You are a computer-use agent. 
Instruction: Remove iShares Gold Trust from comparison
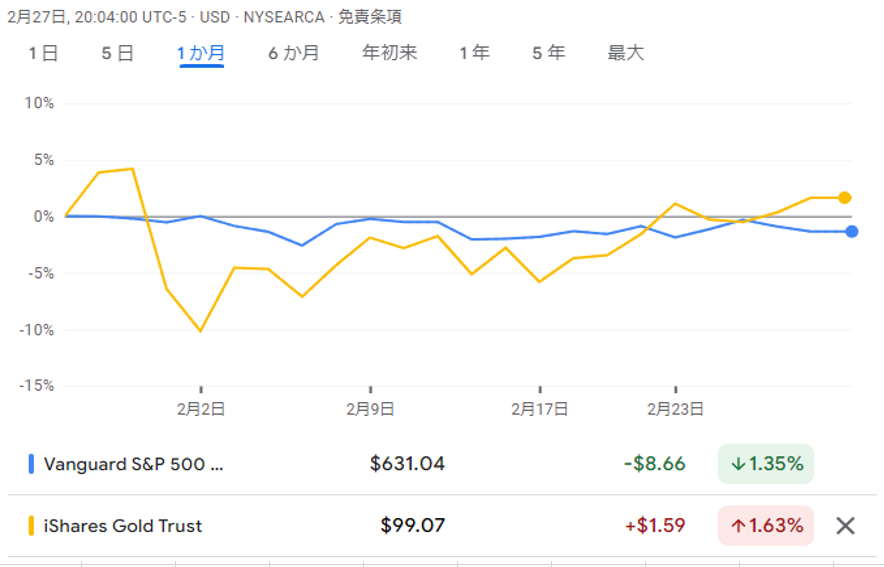pos(845,526)
